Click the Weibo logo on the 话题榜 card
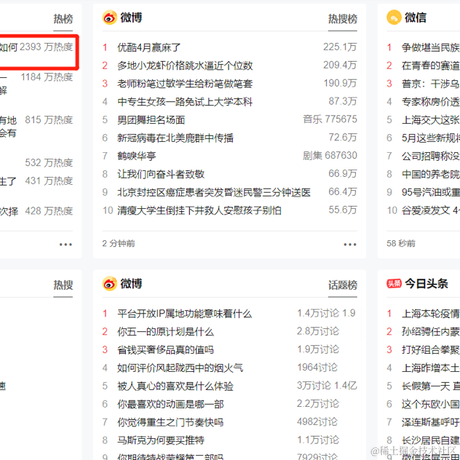 [110, 284]
